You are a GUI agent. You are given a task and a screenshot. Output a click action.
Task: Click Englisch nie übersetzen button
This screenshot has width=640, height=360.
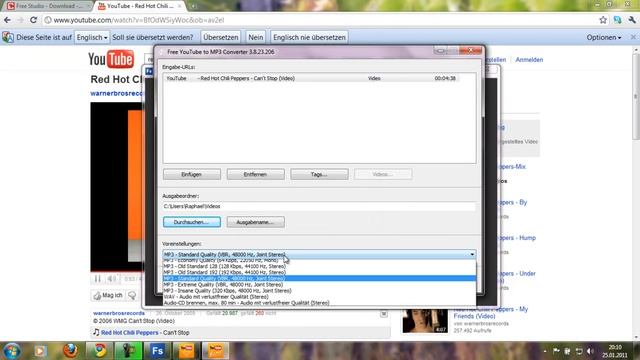(x=309, y=37)
